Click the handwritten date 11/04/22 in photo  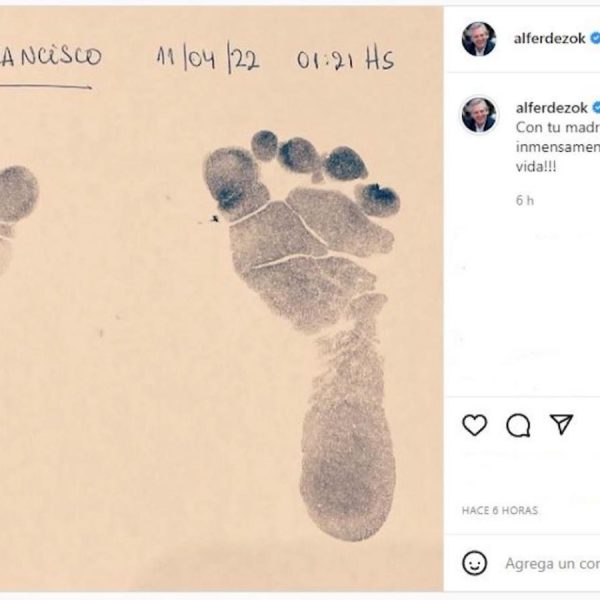[x=208, y=58]
